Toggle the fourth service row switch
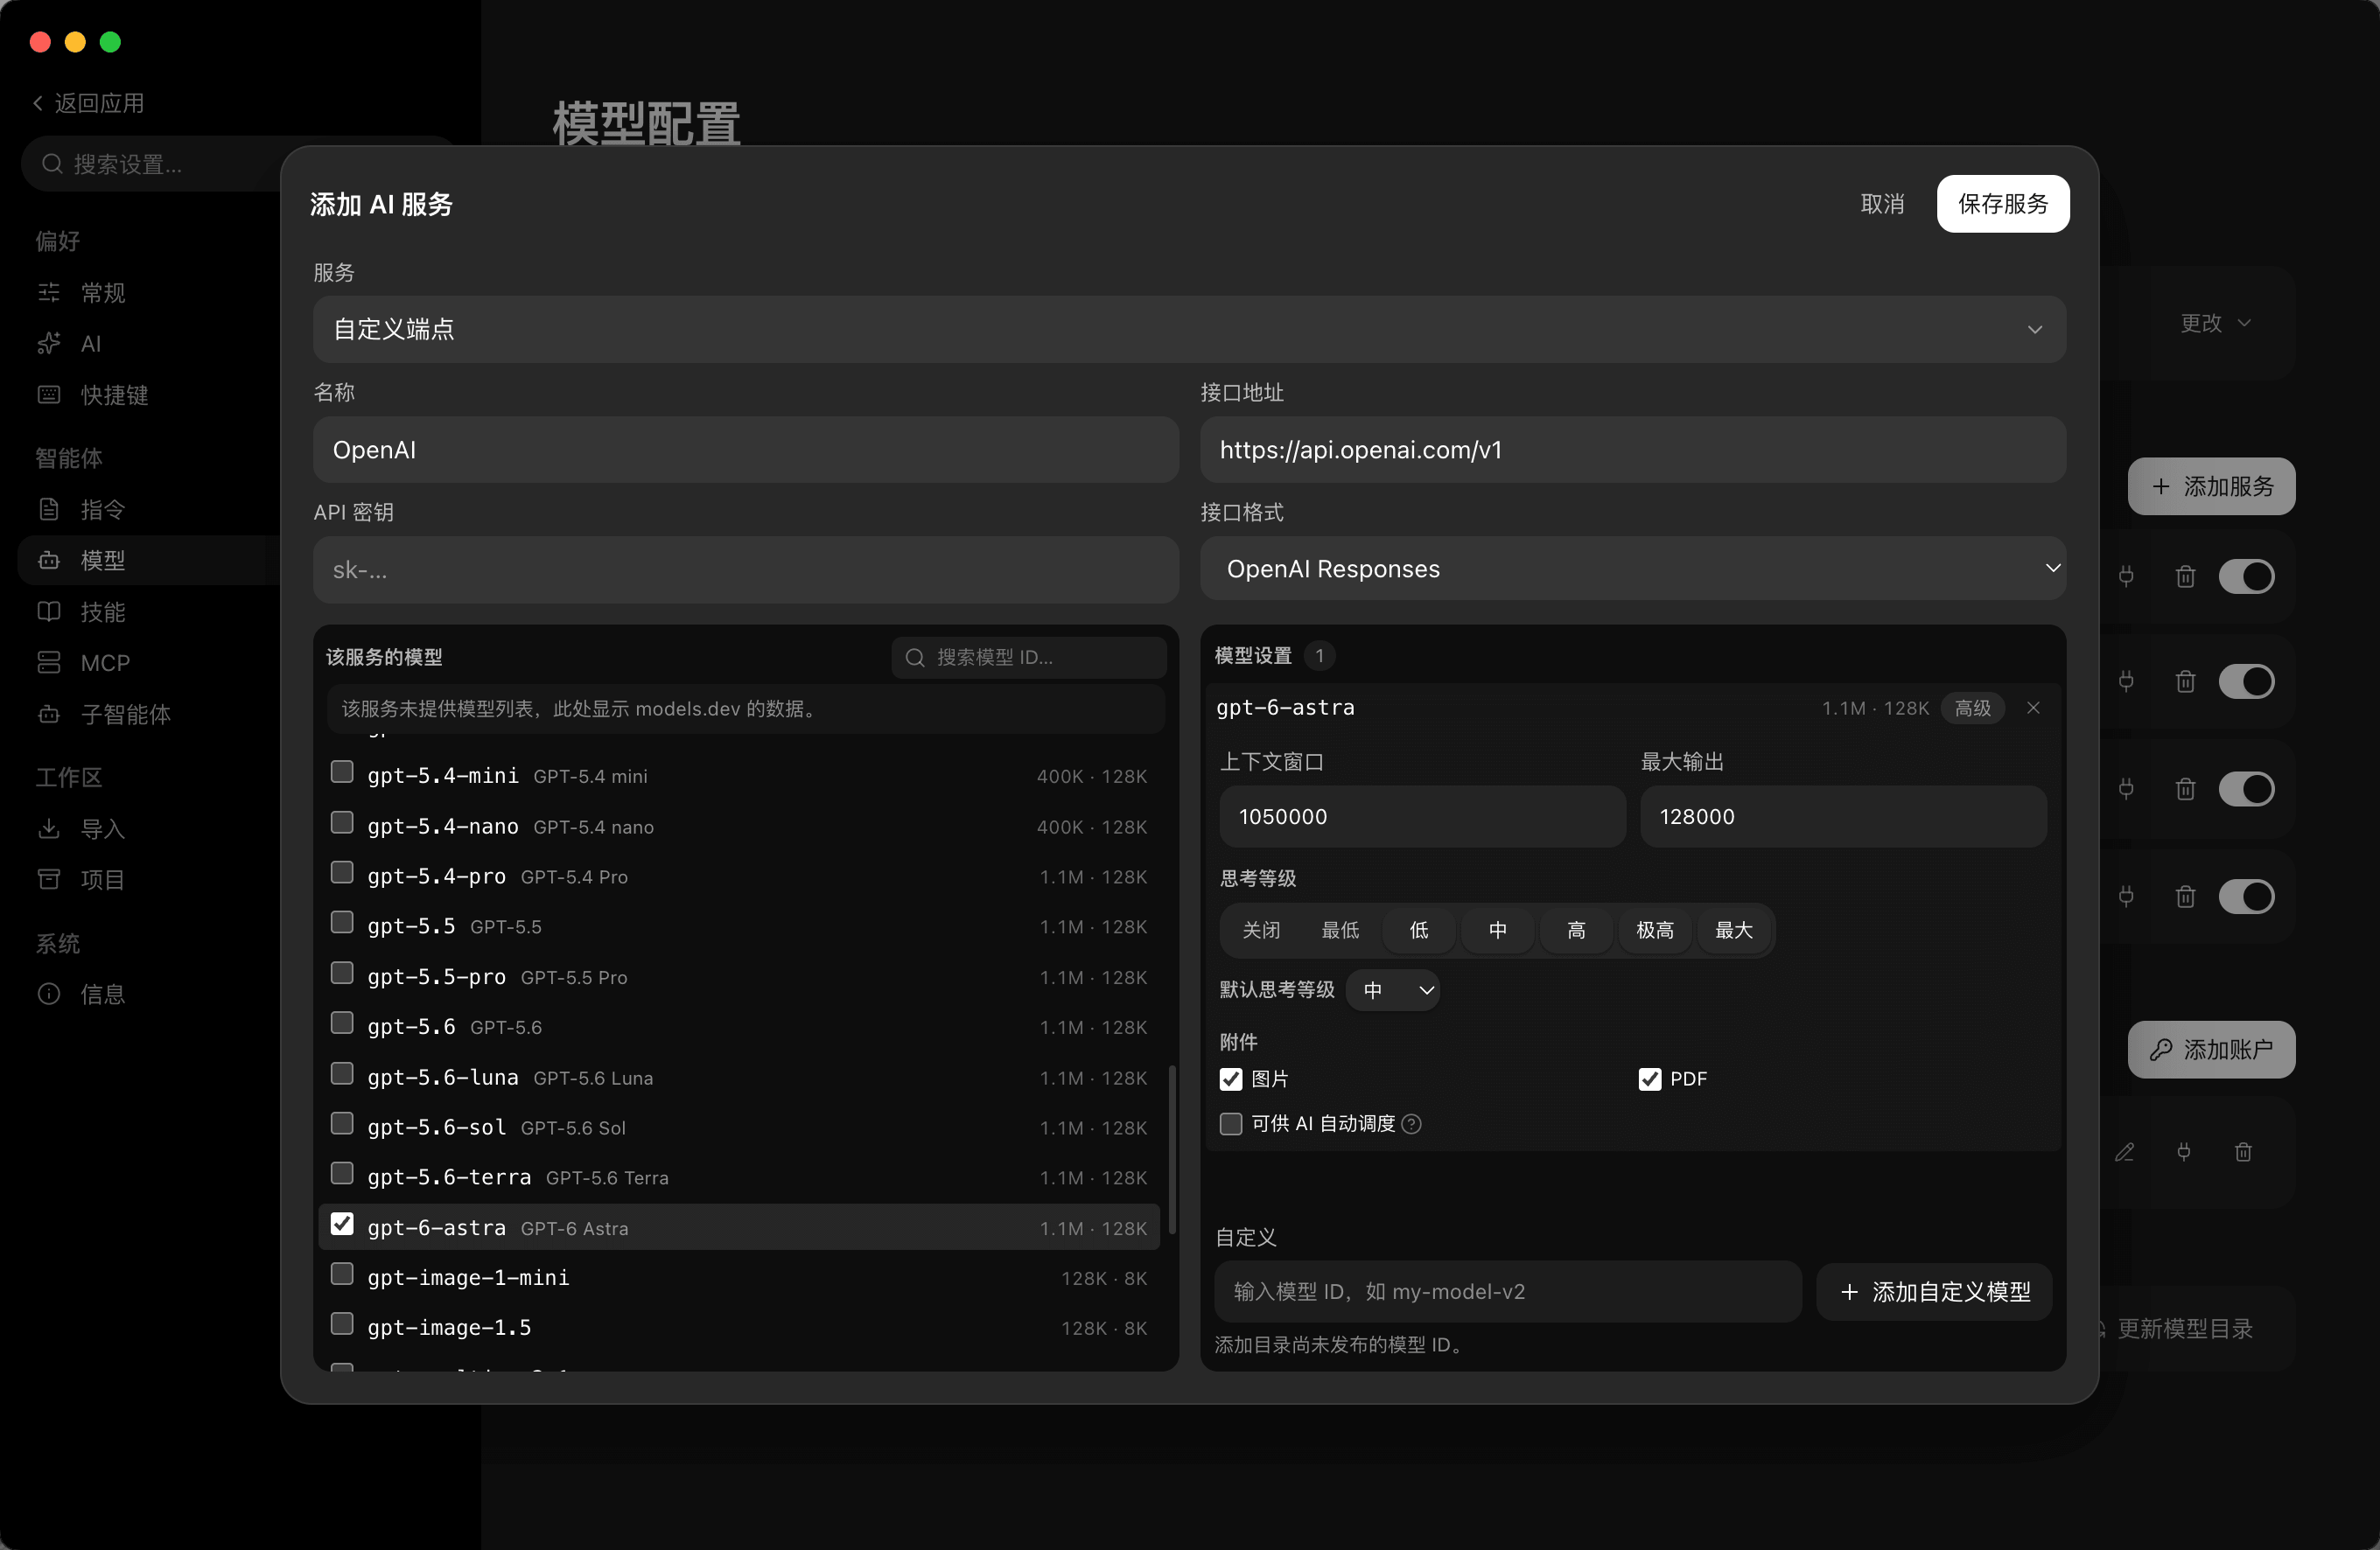Screen dimensions: 2380x1550 pos(2246,896)
